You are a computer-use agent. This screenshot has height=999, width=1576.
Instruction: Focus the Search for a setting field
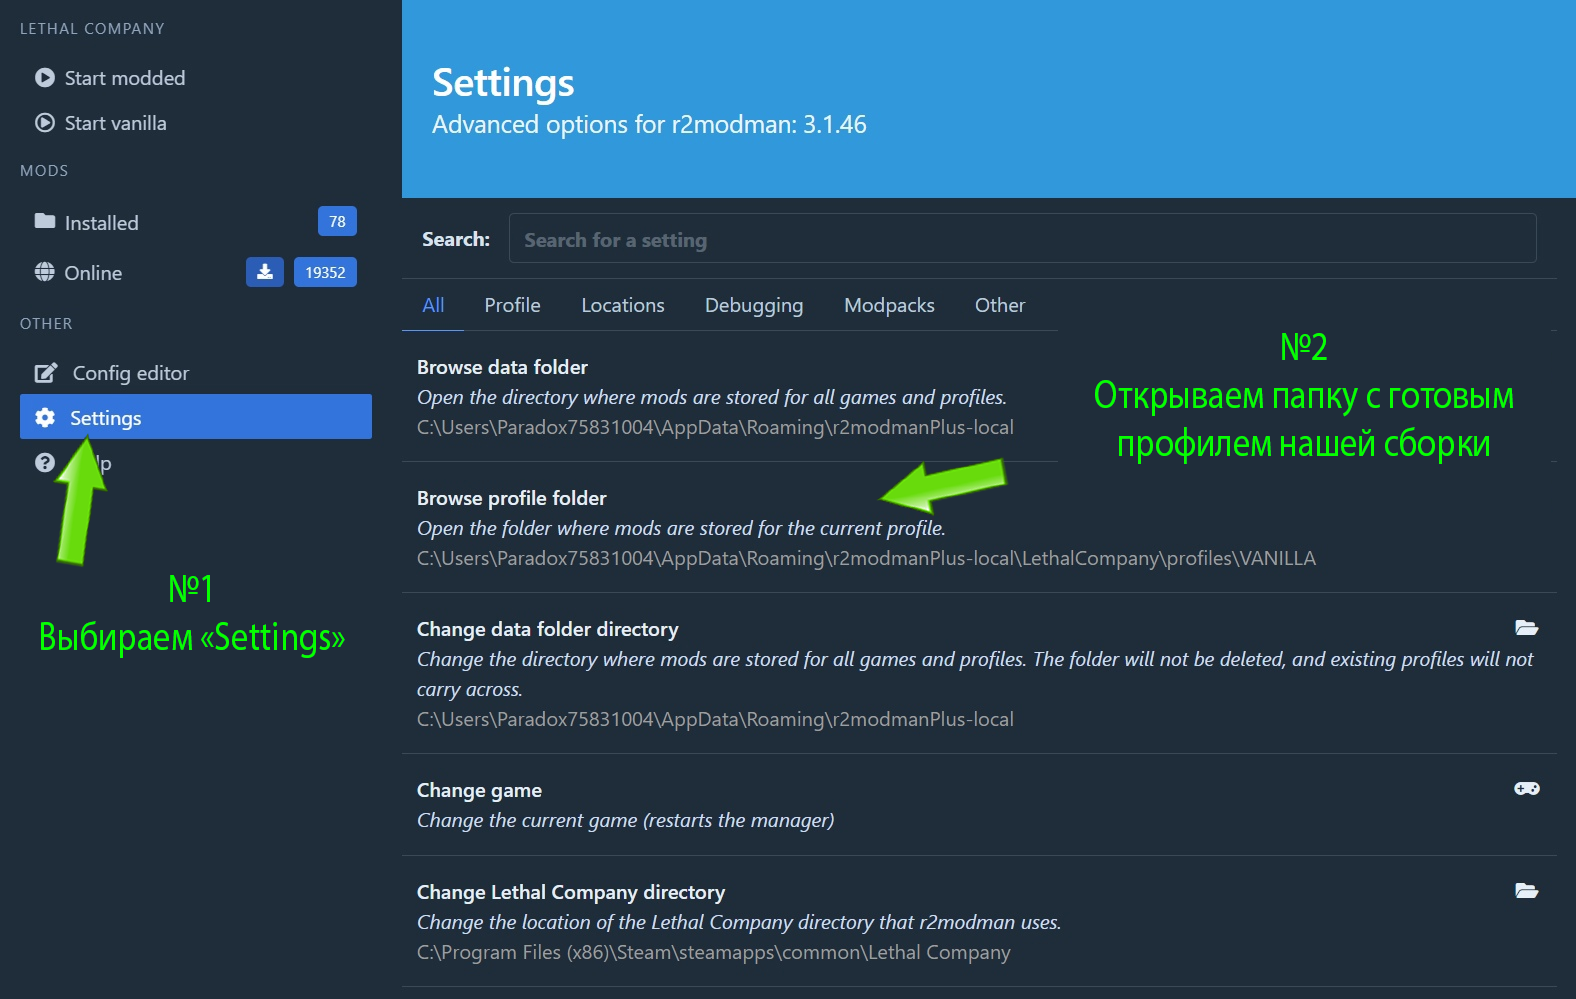1022,239
